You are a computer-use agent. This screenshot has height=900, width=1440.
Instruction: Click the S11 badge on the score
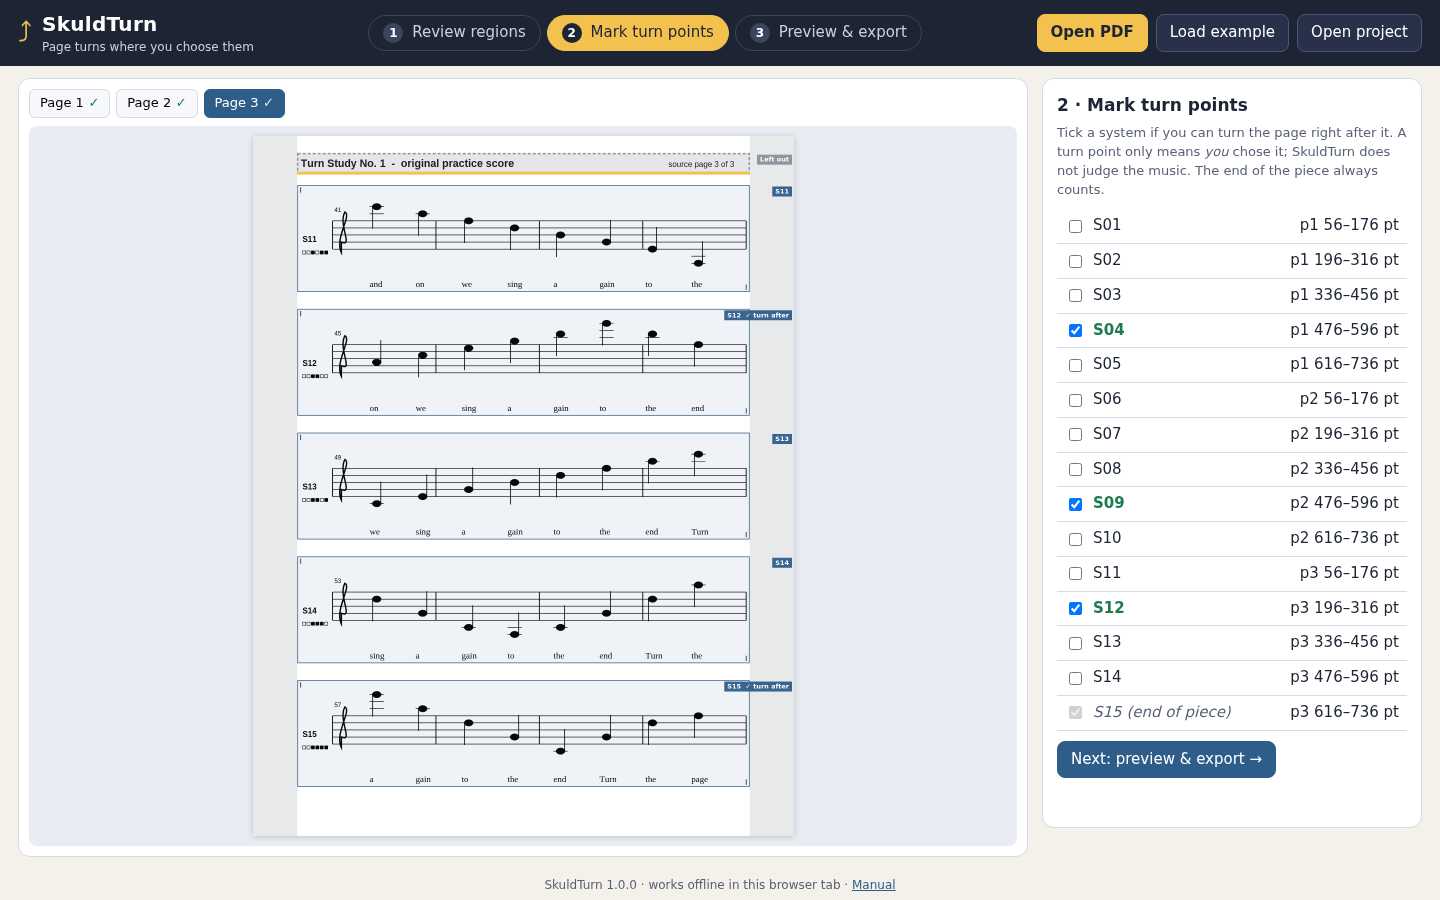(782, 191)
